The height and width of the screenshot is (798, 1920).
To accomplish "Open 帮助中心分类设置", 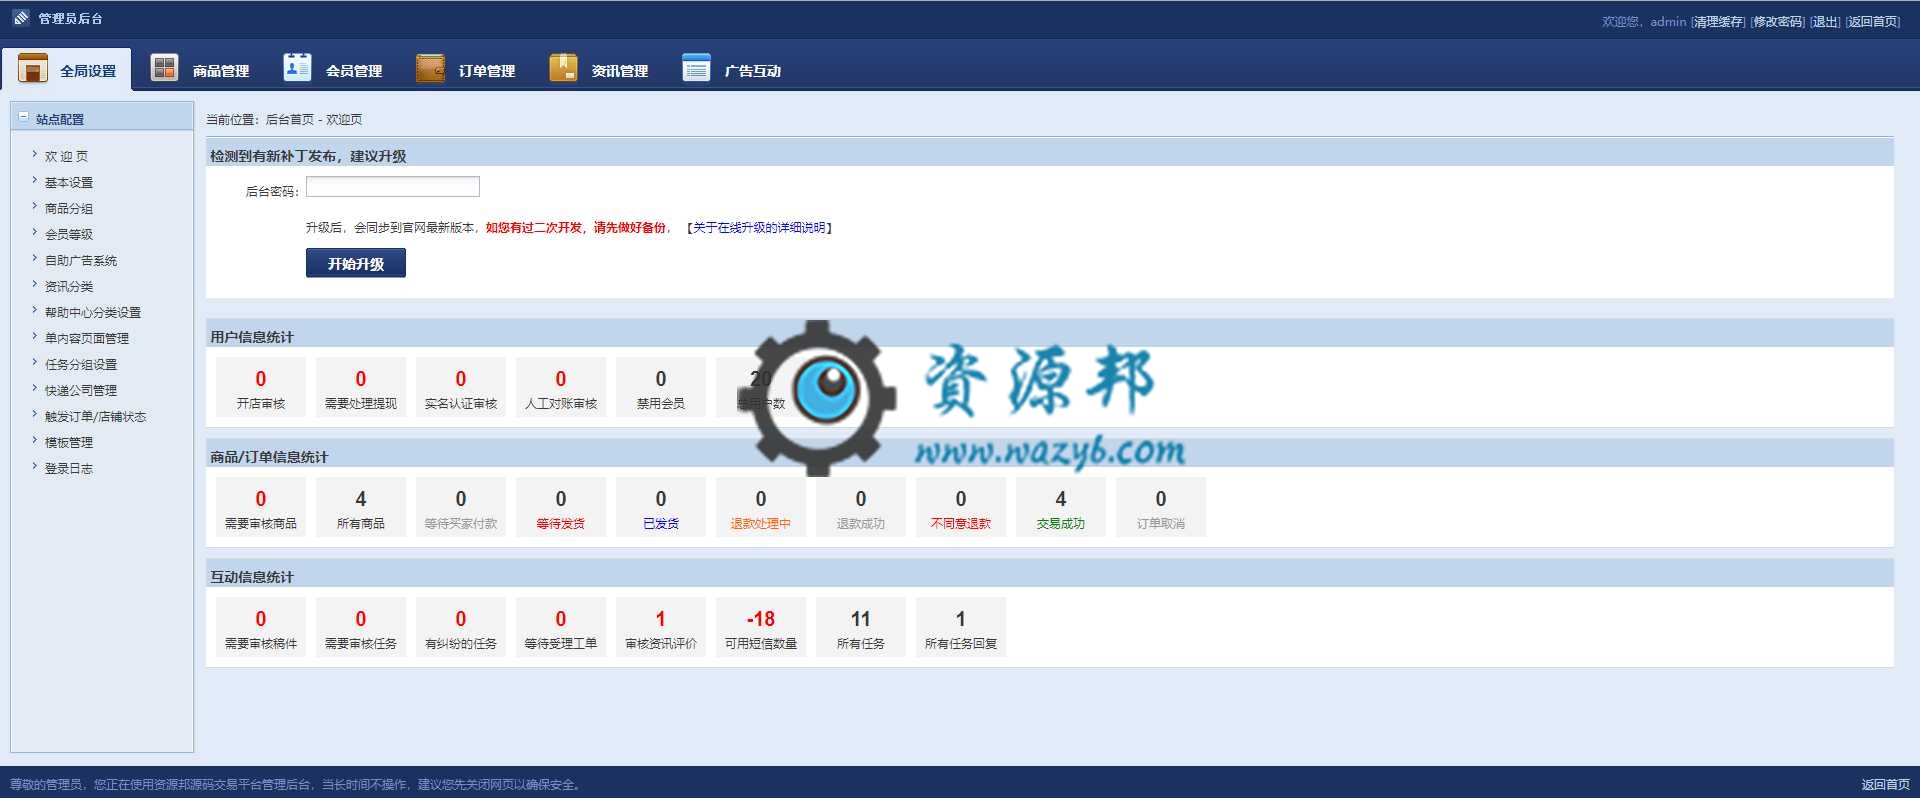I will [93, 312].
